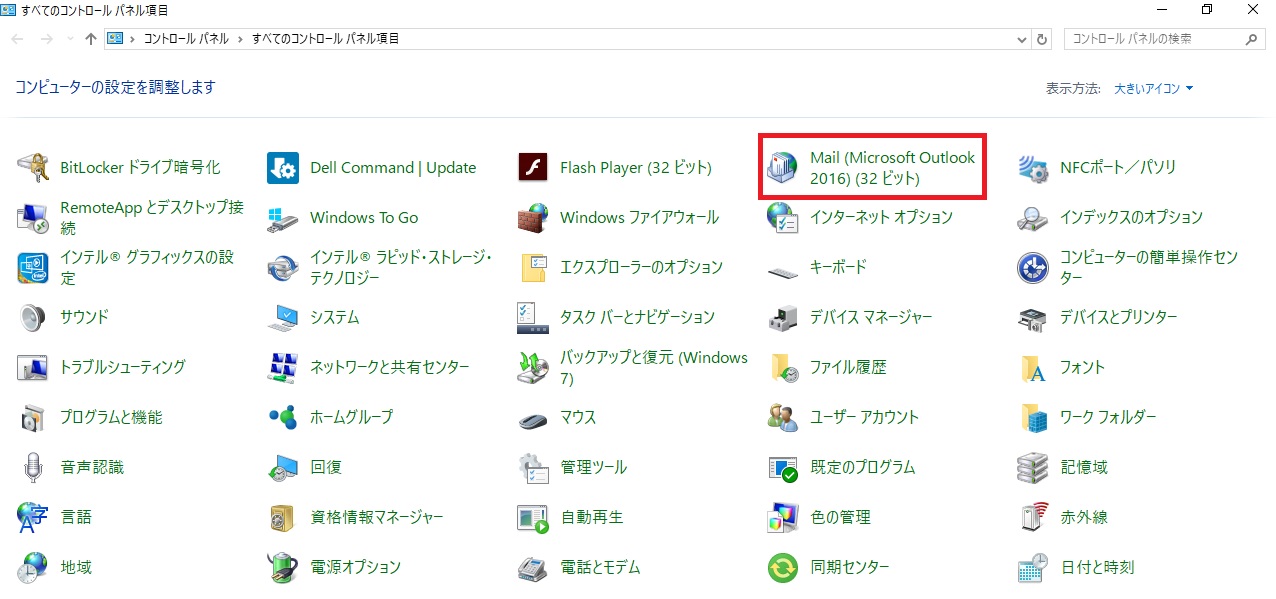Screen dimensions: 1276x599
Task: Open インターネット オプション icon
Action: pos(783,218)
